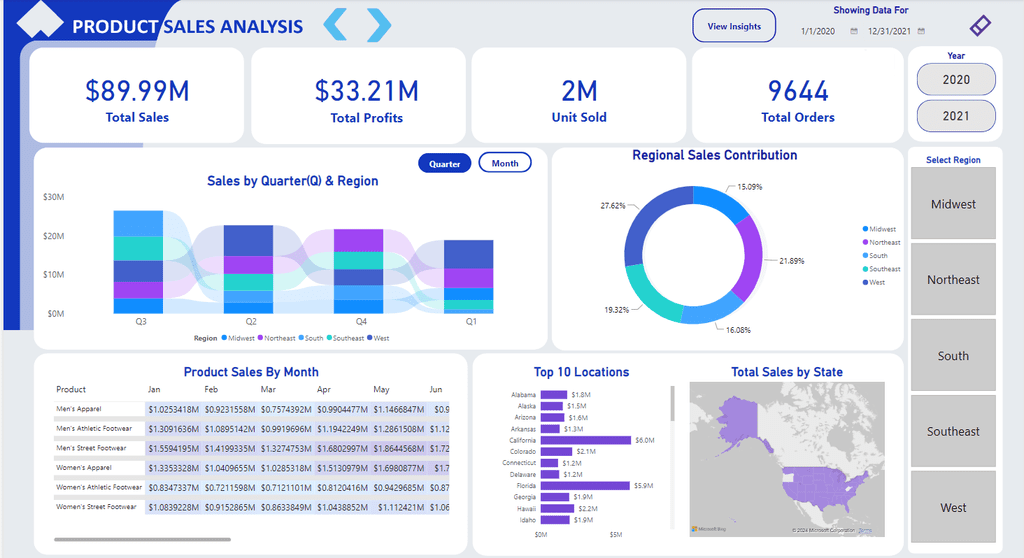Click the Microsoft Bing map logo
The height and width of the screenshot is (558, 1024).
point(708,529)
